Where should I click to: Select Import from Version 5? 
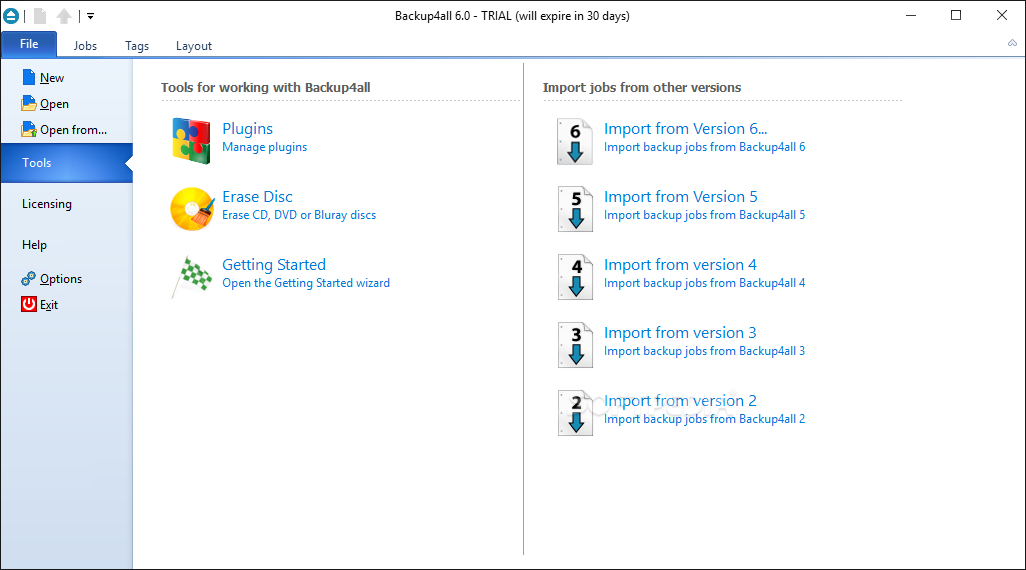click(x=681, y=197)
